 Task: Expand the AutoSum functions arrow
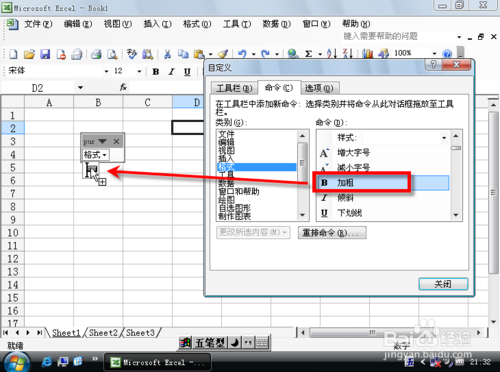click(320, 54)
